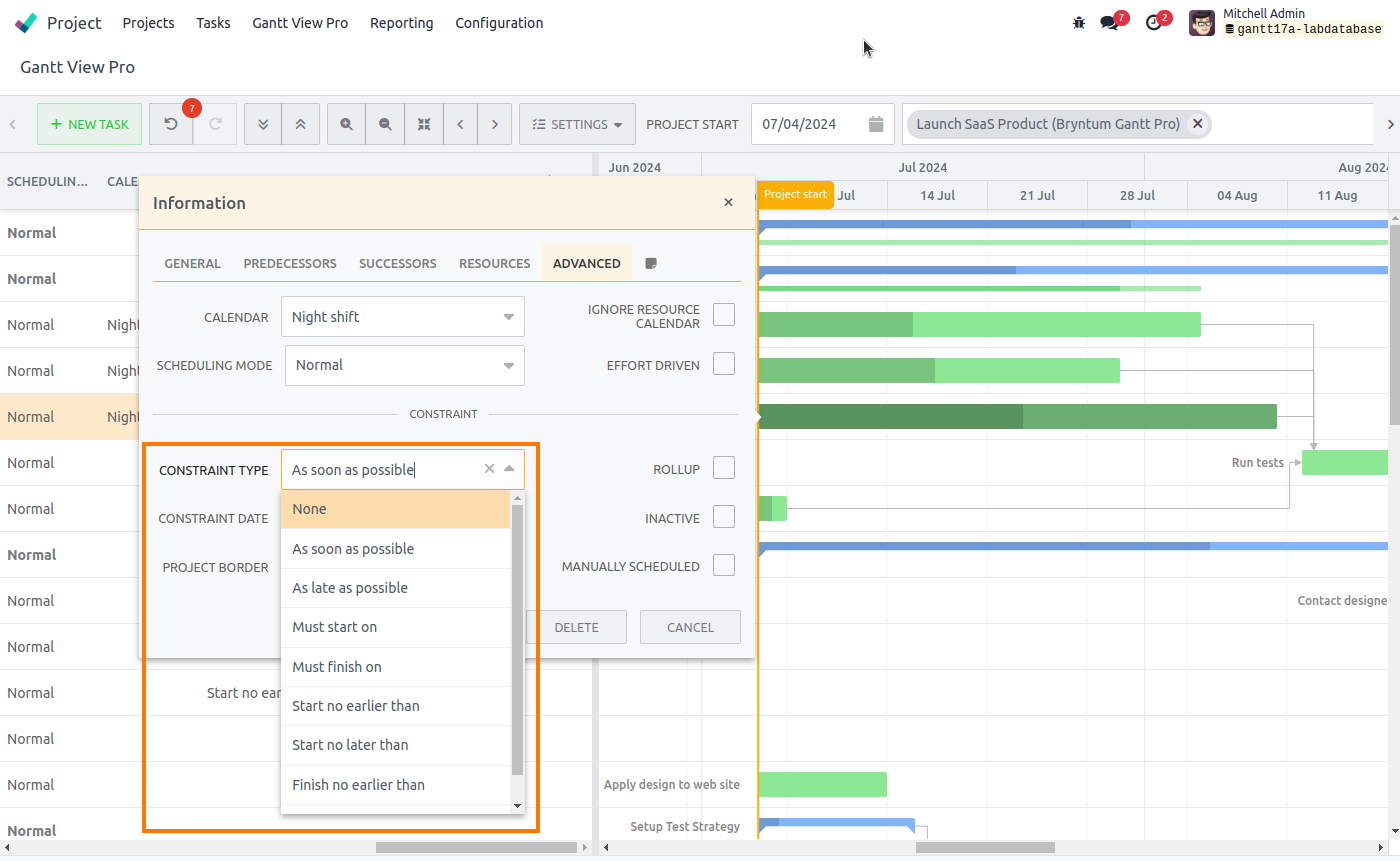Click the Undo icon with badge 7
The image size is (1400, 861).
(170, 124)
